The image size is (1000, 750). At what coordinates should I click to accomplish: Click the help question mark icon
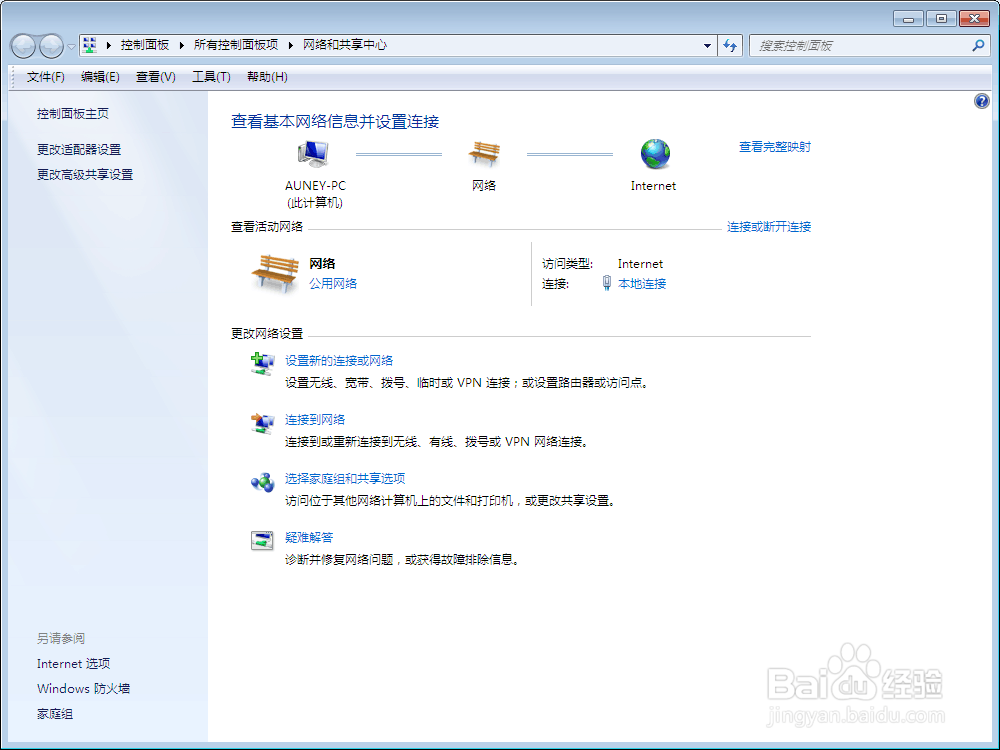point(981,100)
